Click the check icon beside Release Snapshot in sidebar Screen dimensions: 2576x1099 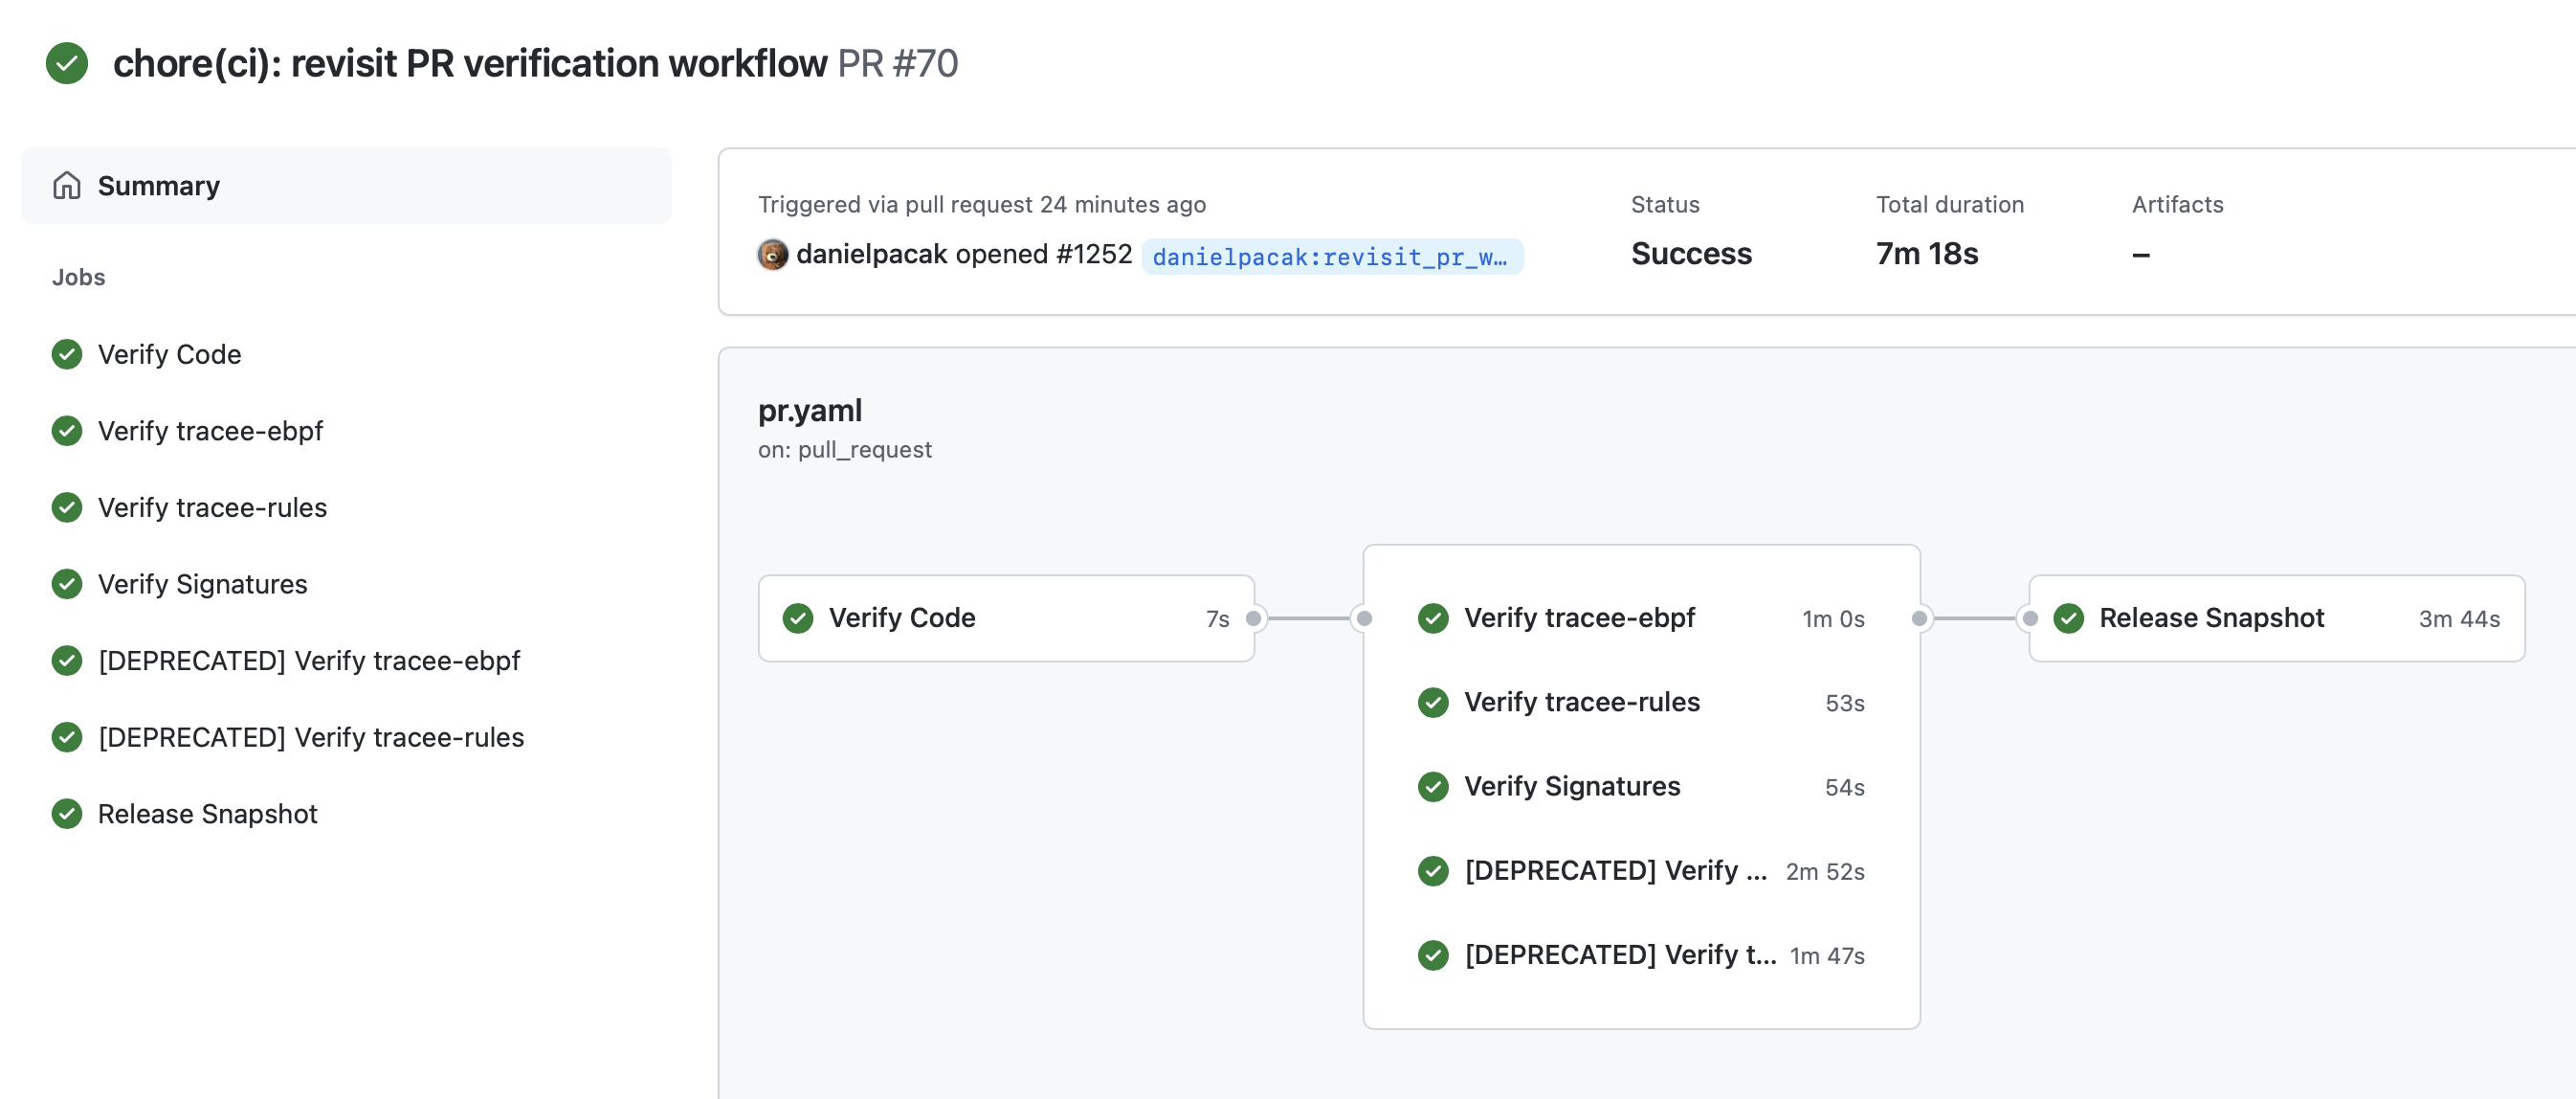66,813
